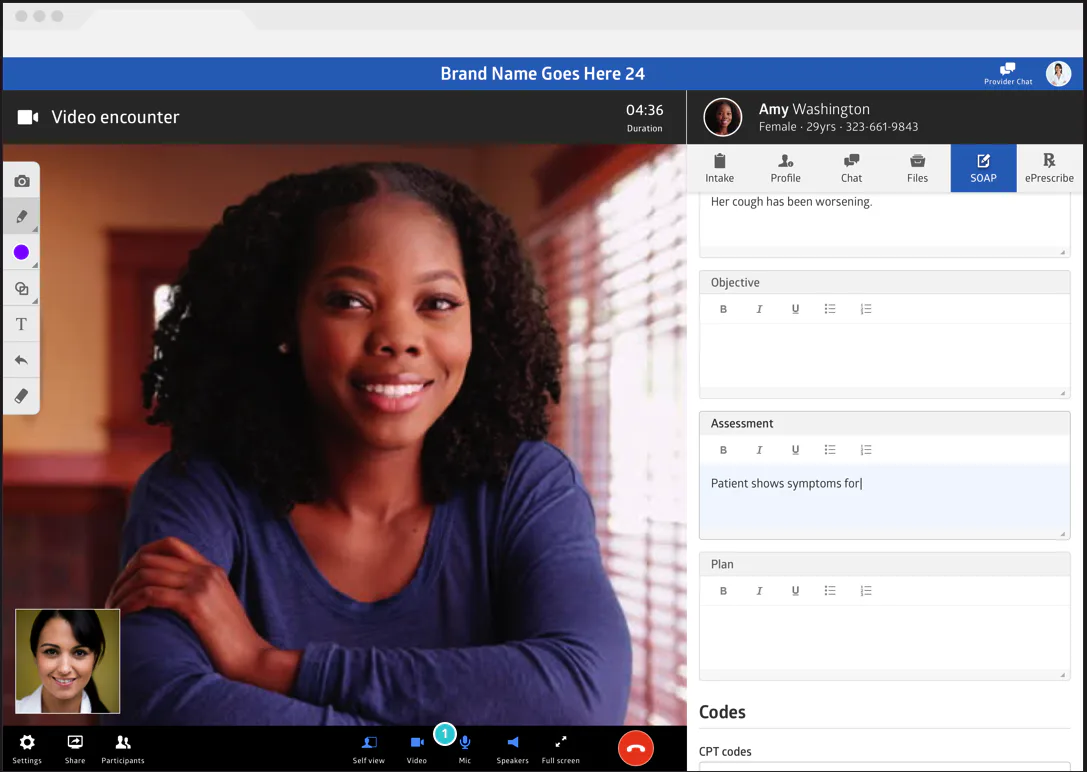Open the purple color picker swatch

pos(21,252)
